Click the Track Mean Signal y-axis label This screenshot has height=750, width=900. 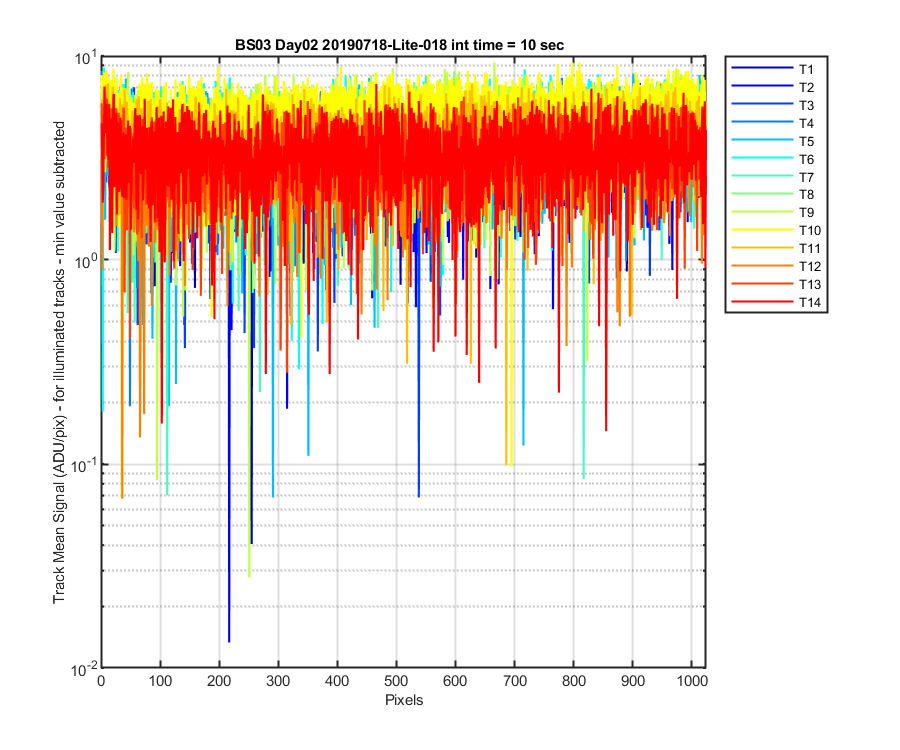[59, 362]
